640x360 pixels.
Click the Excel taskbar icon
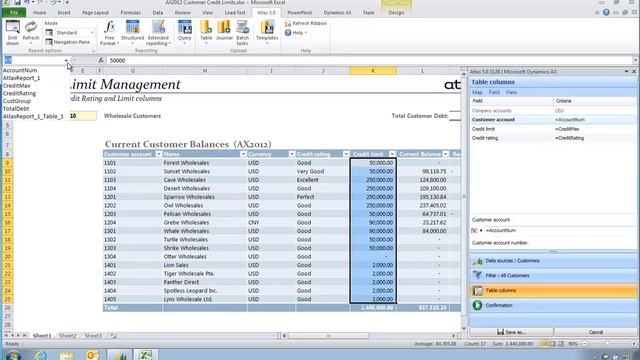click(x=145, y=355)
